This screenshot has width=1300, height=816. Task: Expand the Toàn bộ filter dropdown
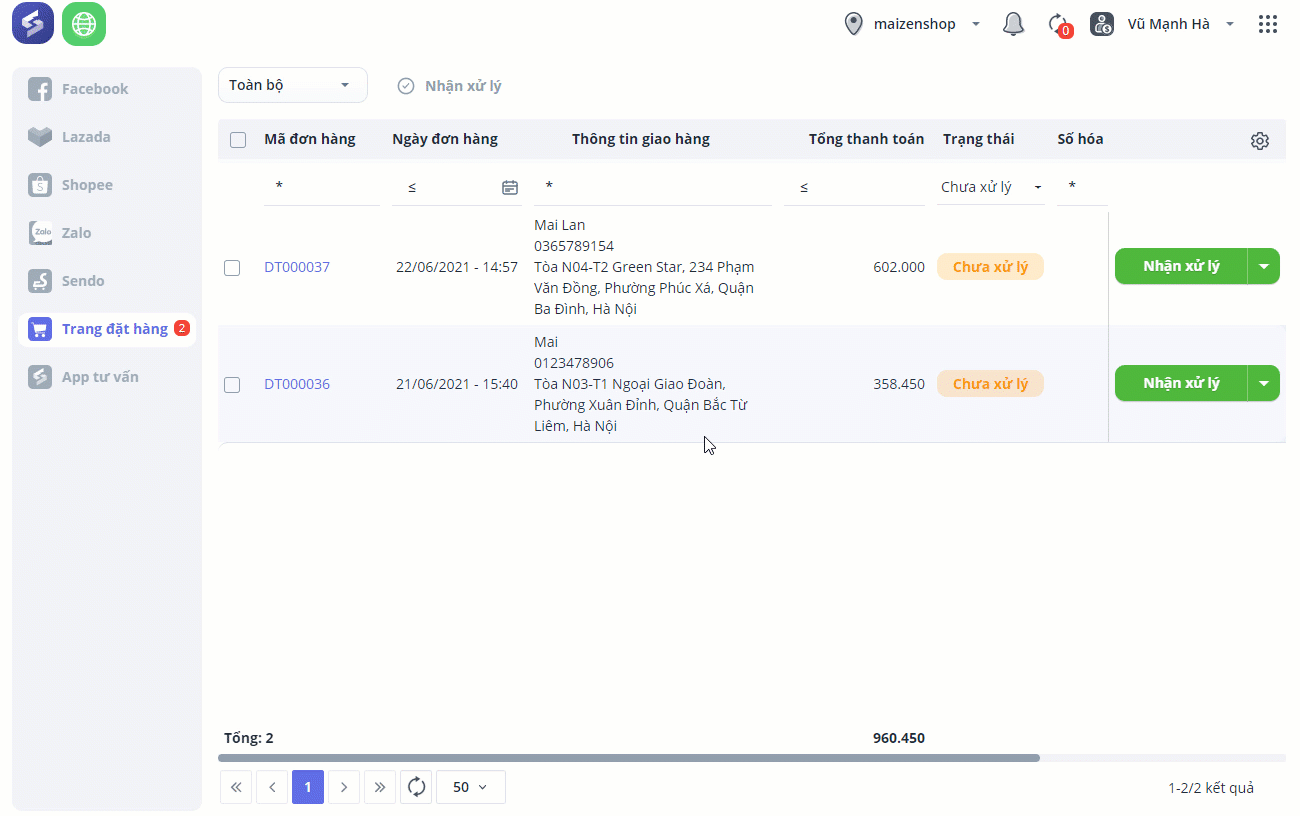point(292,85)
